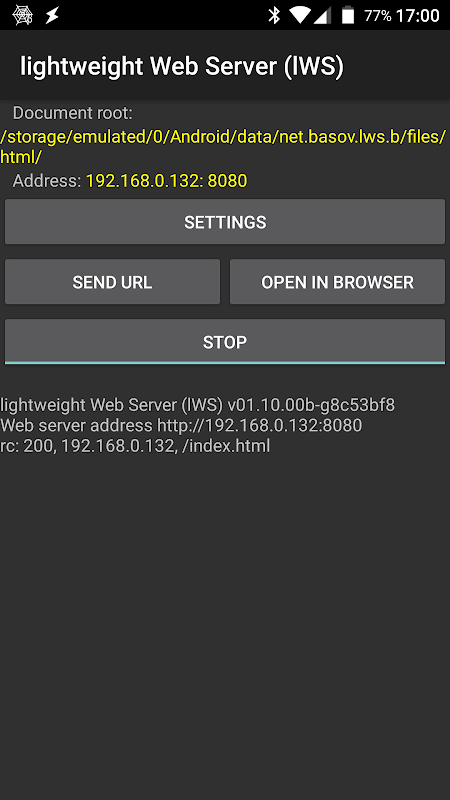Select the document root path text
This screenshot has width=450, height=800.
click(223, 147)
